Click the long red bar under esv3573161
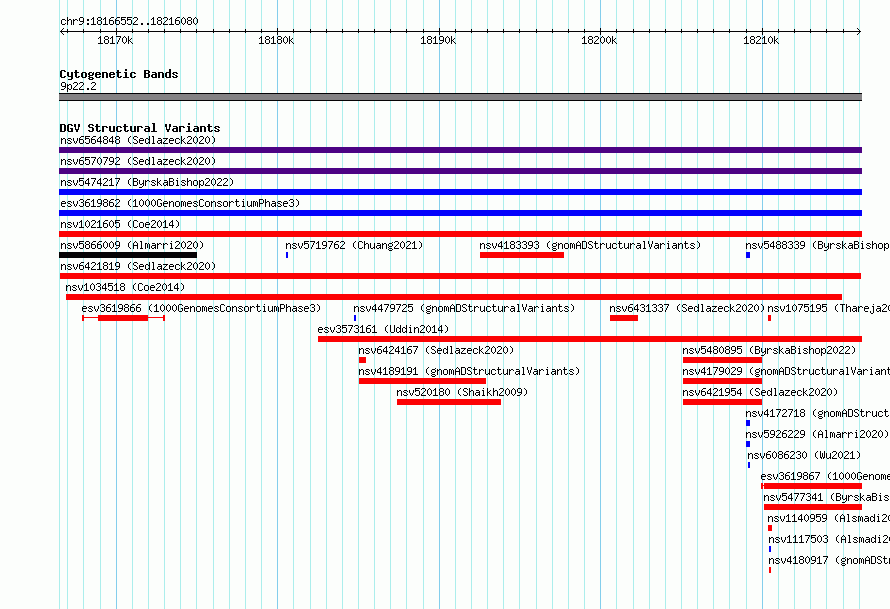 tap(590, 339)
